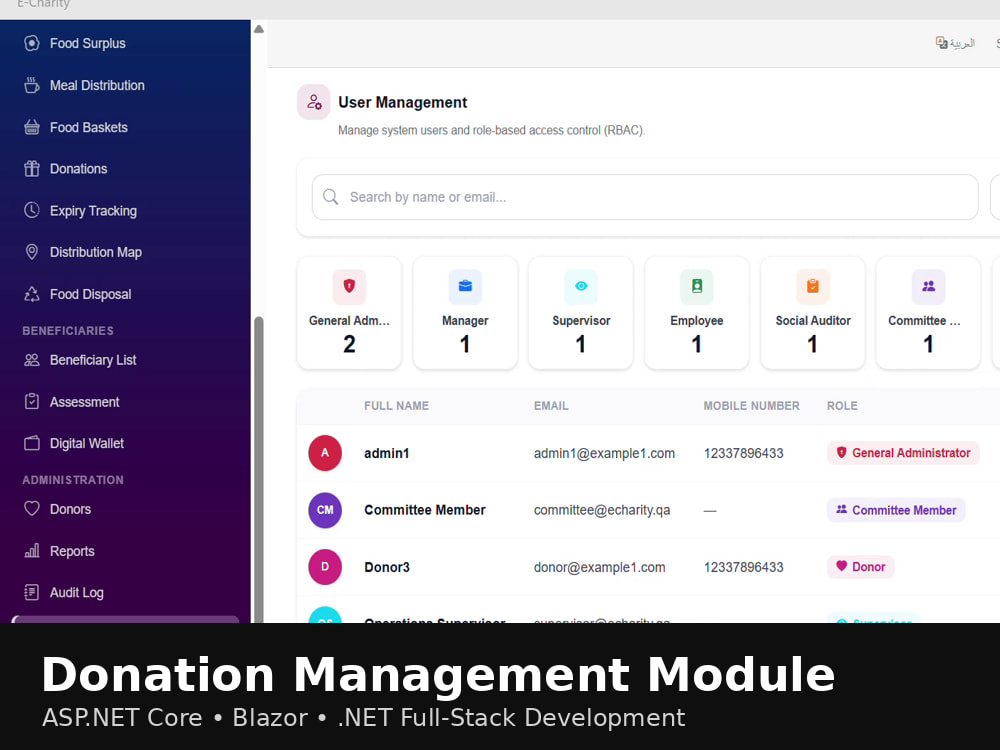1000x750 pixels.
Task: Click the Audit Log icon
Action: point(32,592)
